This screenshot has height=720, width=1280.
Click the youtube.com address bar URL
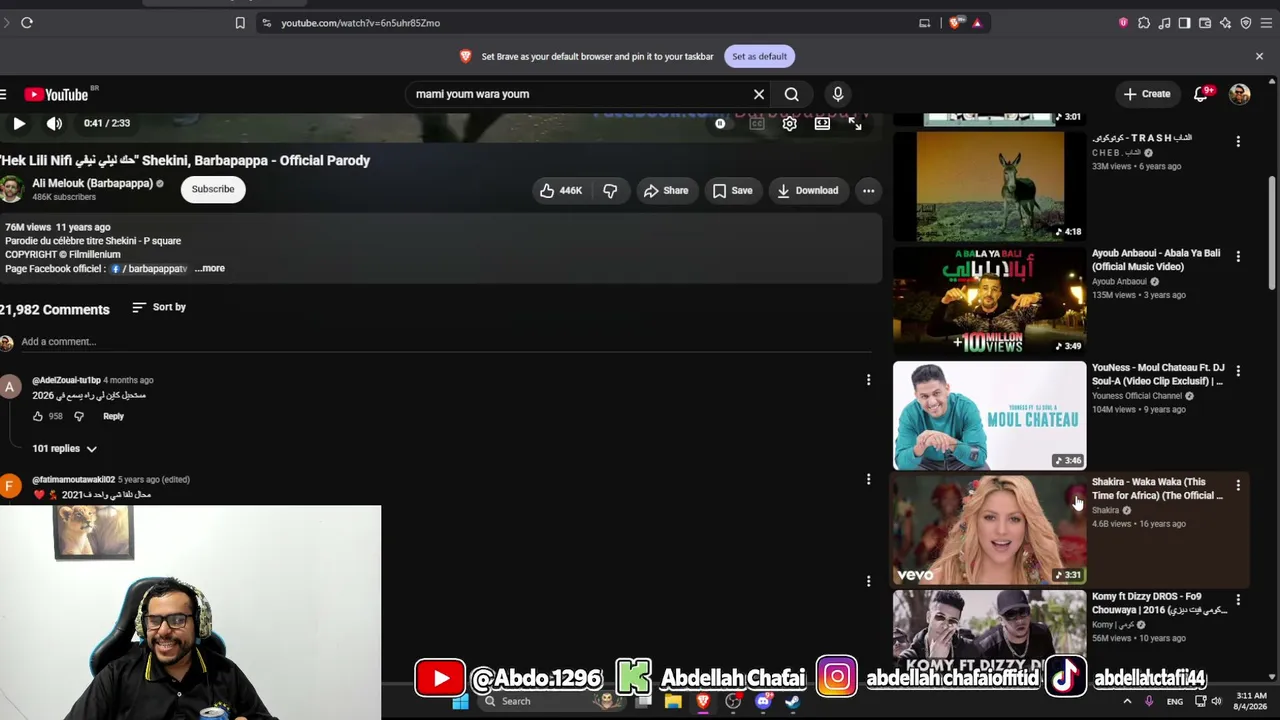(x=360, y=23)
